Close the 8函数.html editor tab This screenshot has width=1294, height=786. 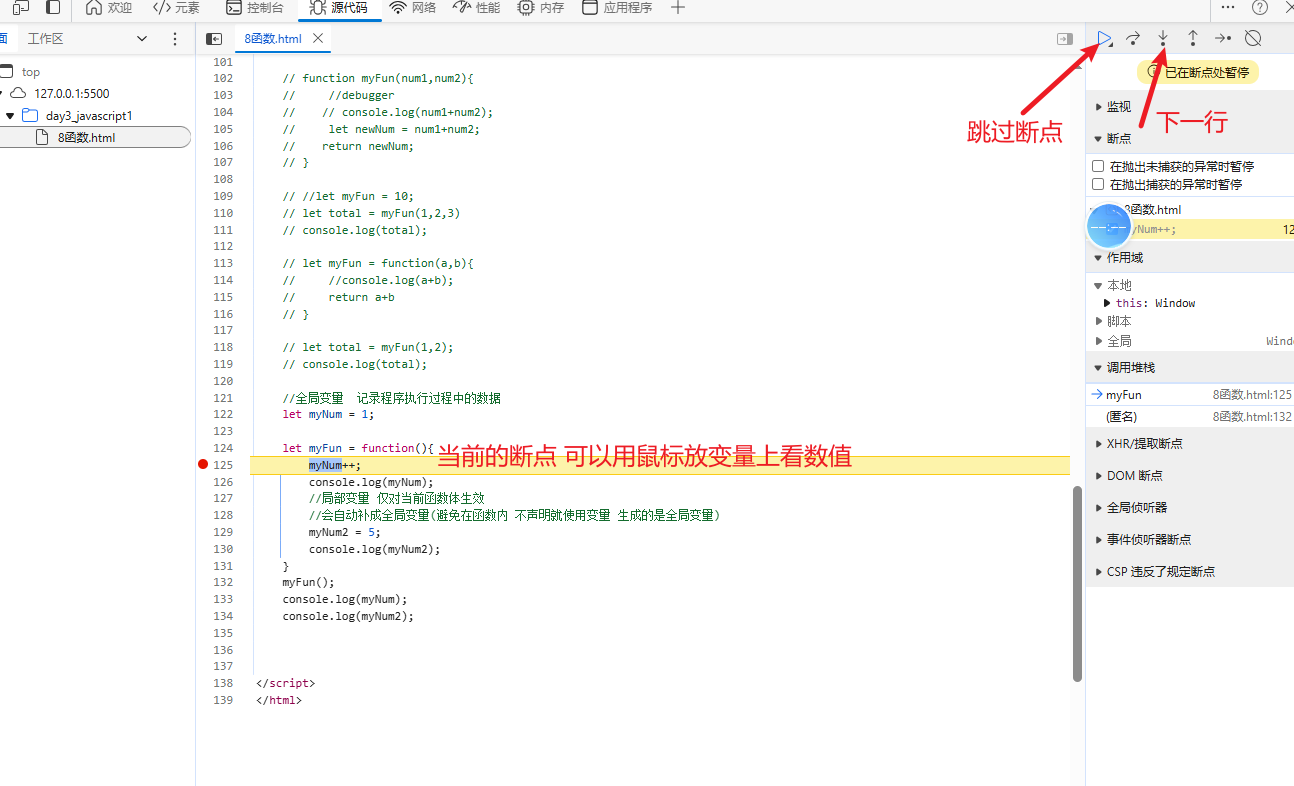coord(318,38)
